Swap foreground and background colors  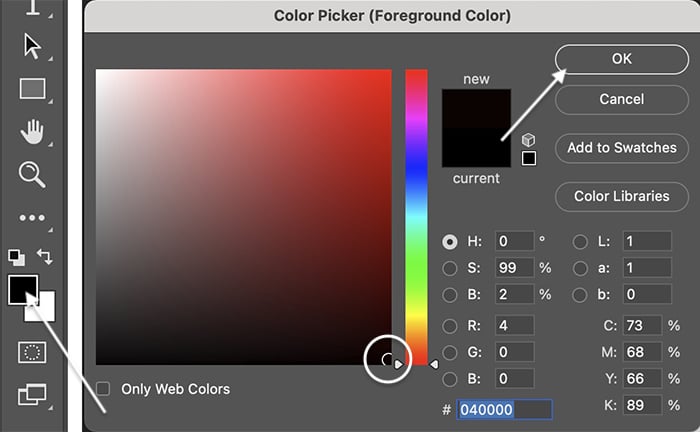point(45,257)
